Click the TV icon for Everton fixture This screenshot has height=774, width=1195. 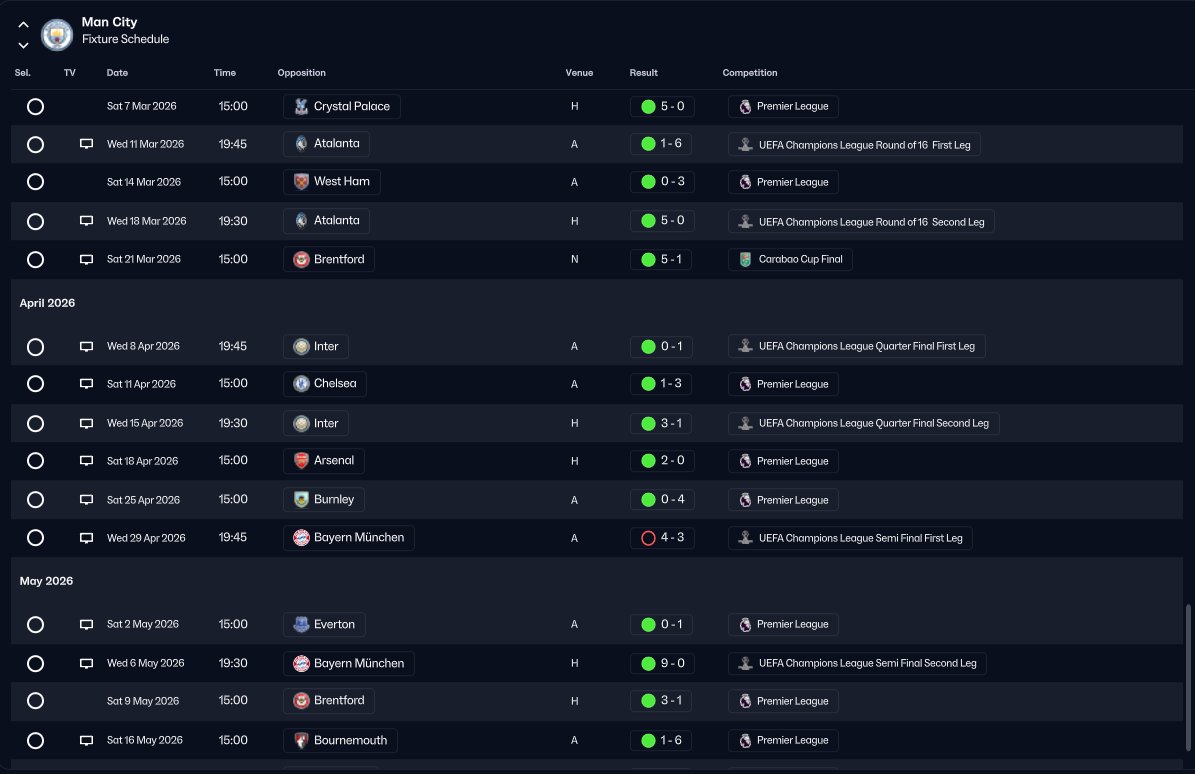coord(86,624)
